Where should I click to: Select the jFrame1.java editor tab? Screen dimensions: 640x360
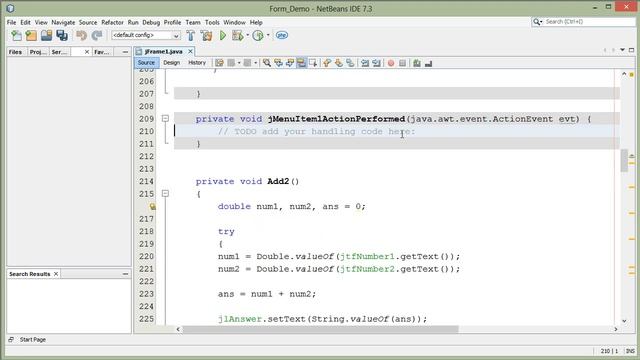click(x=163, y=52)
